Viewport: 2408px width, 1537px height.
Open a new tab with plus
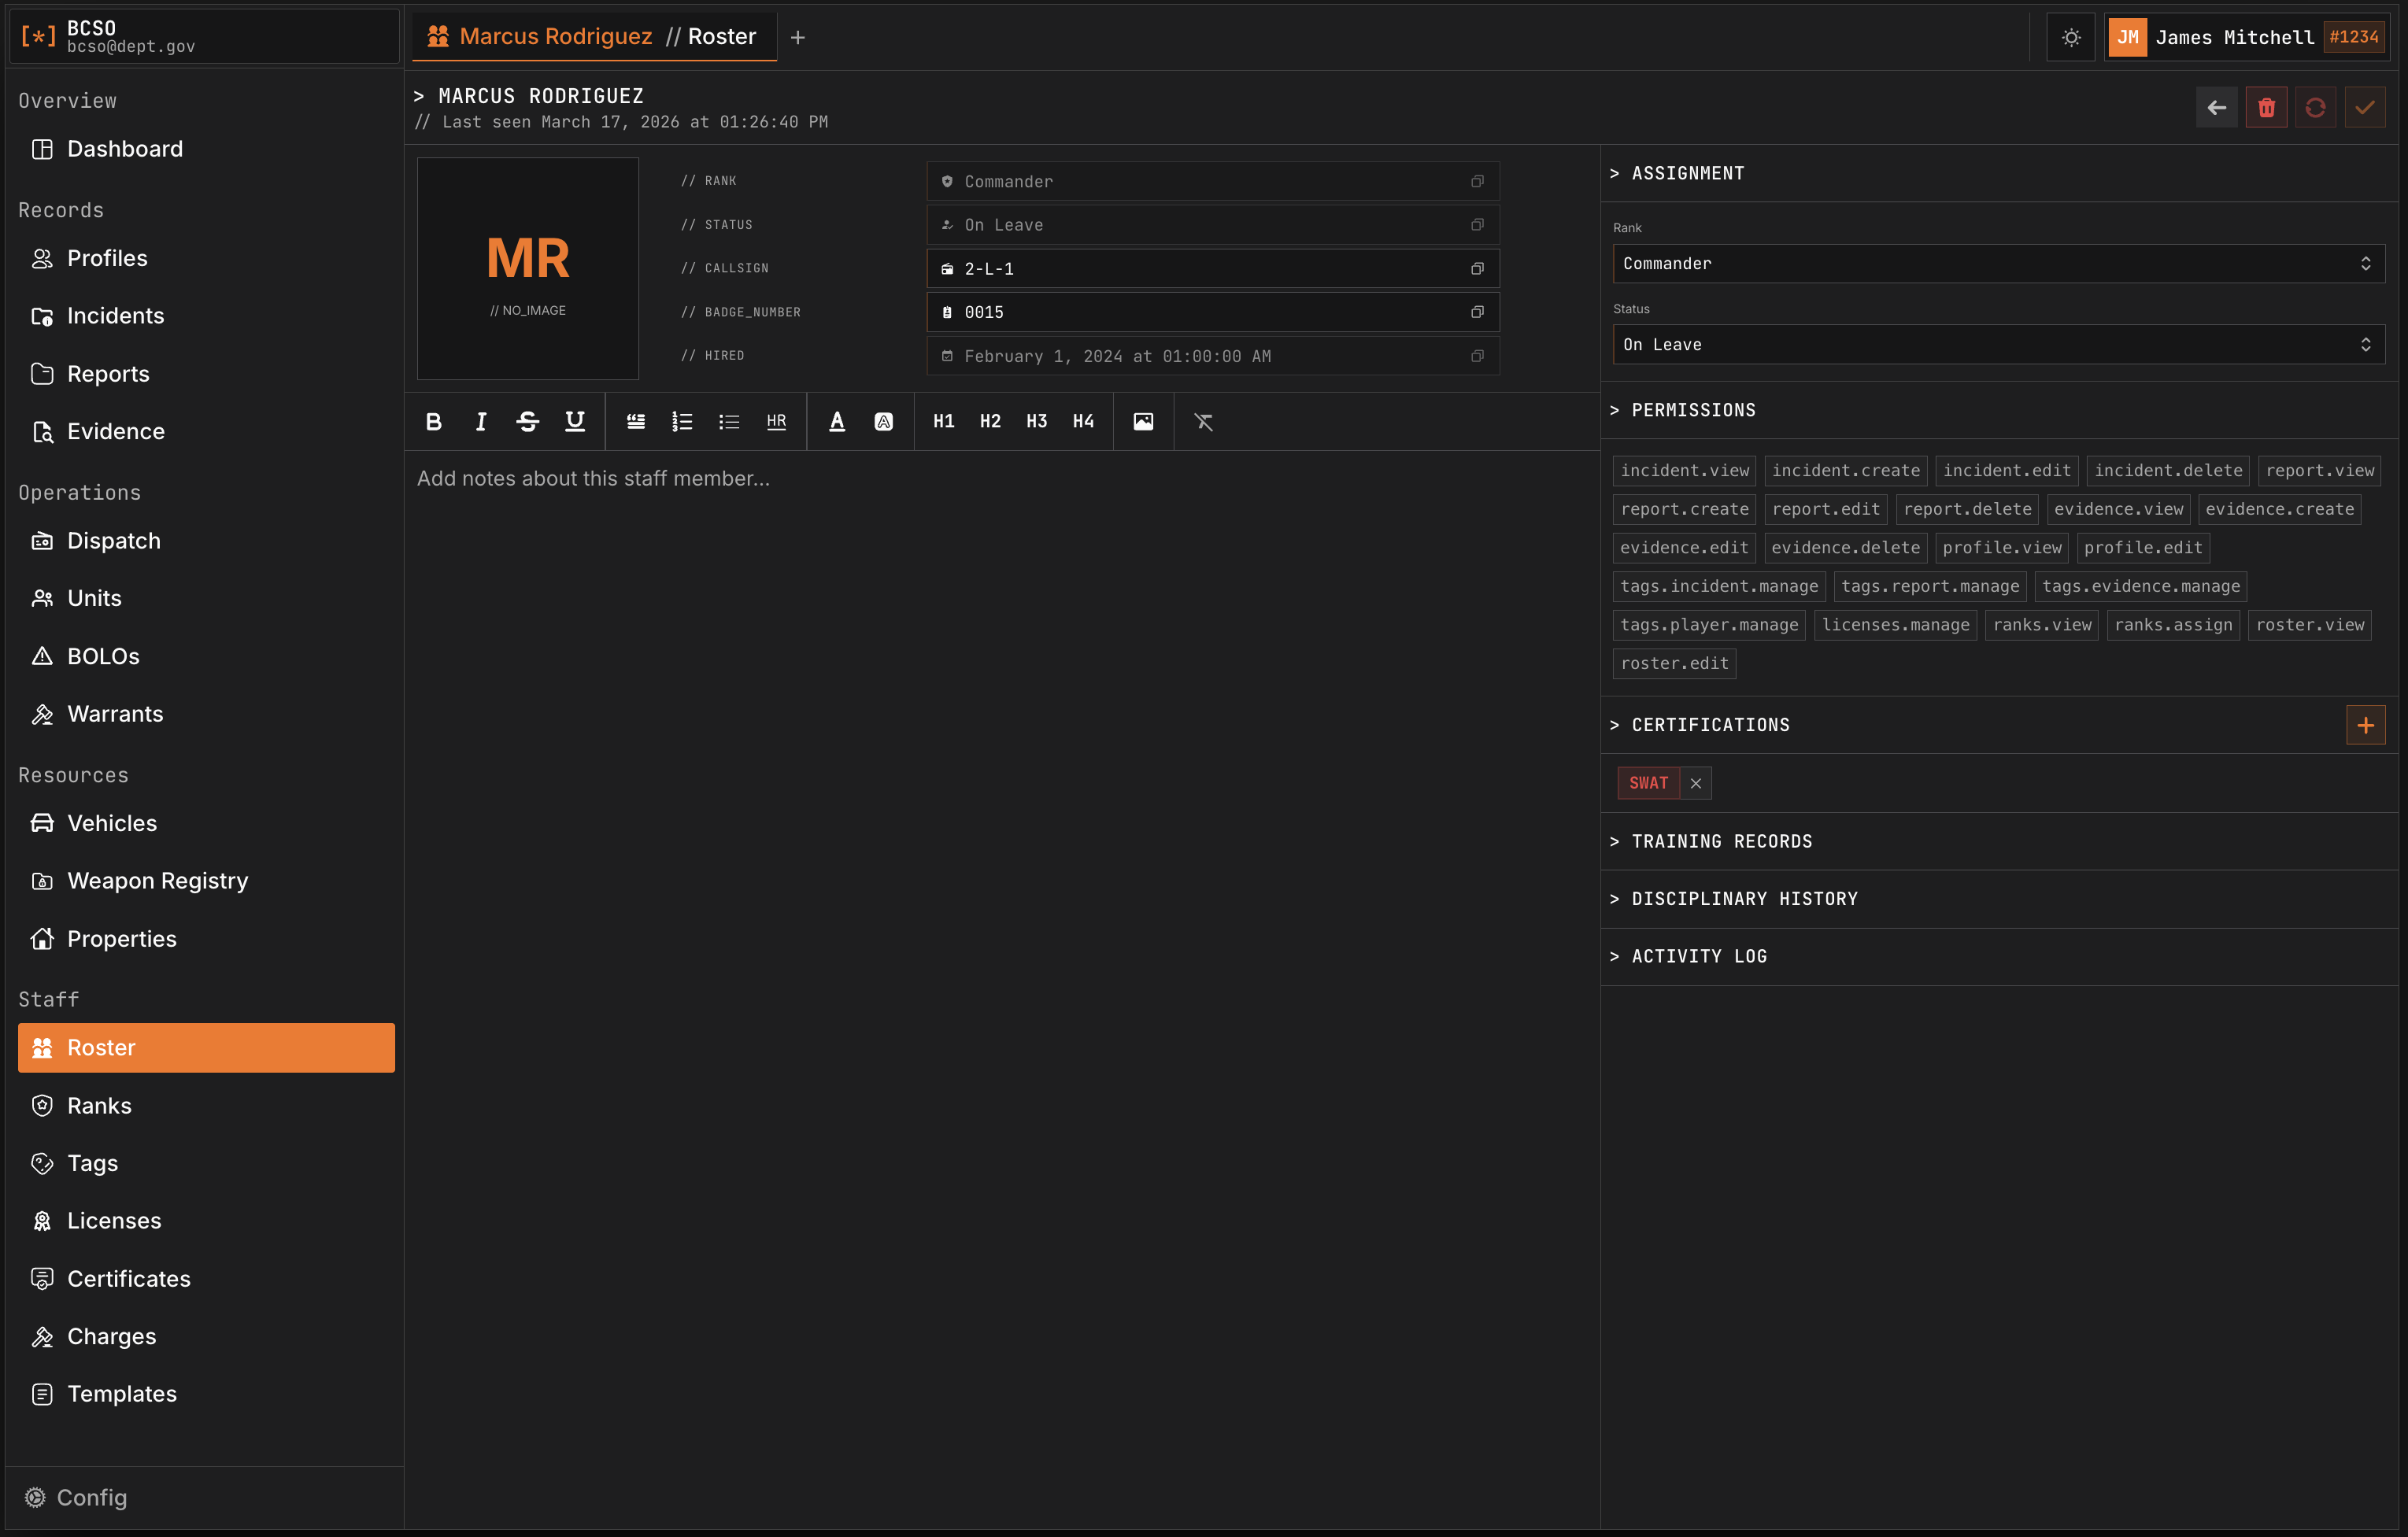(x=797, y=38)
